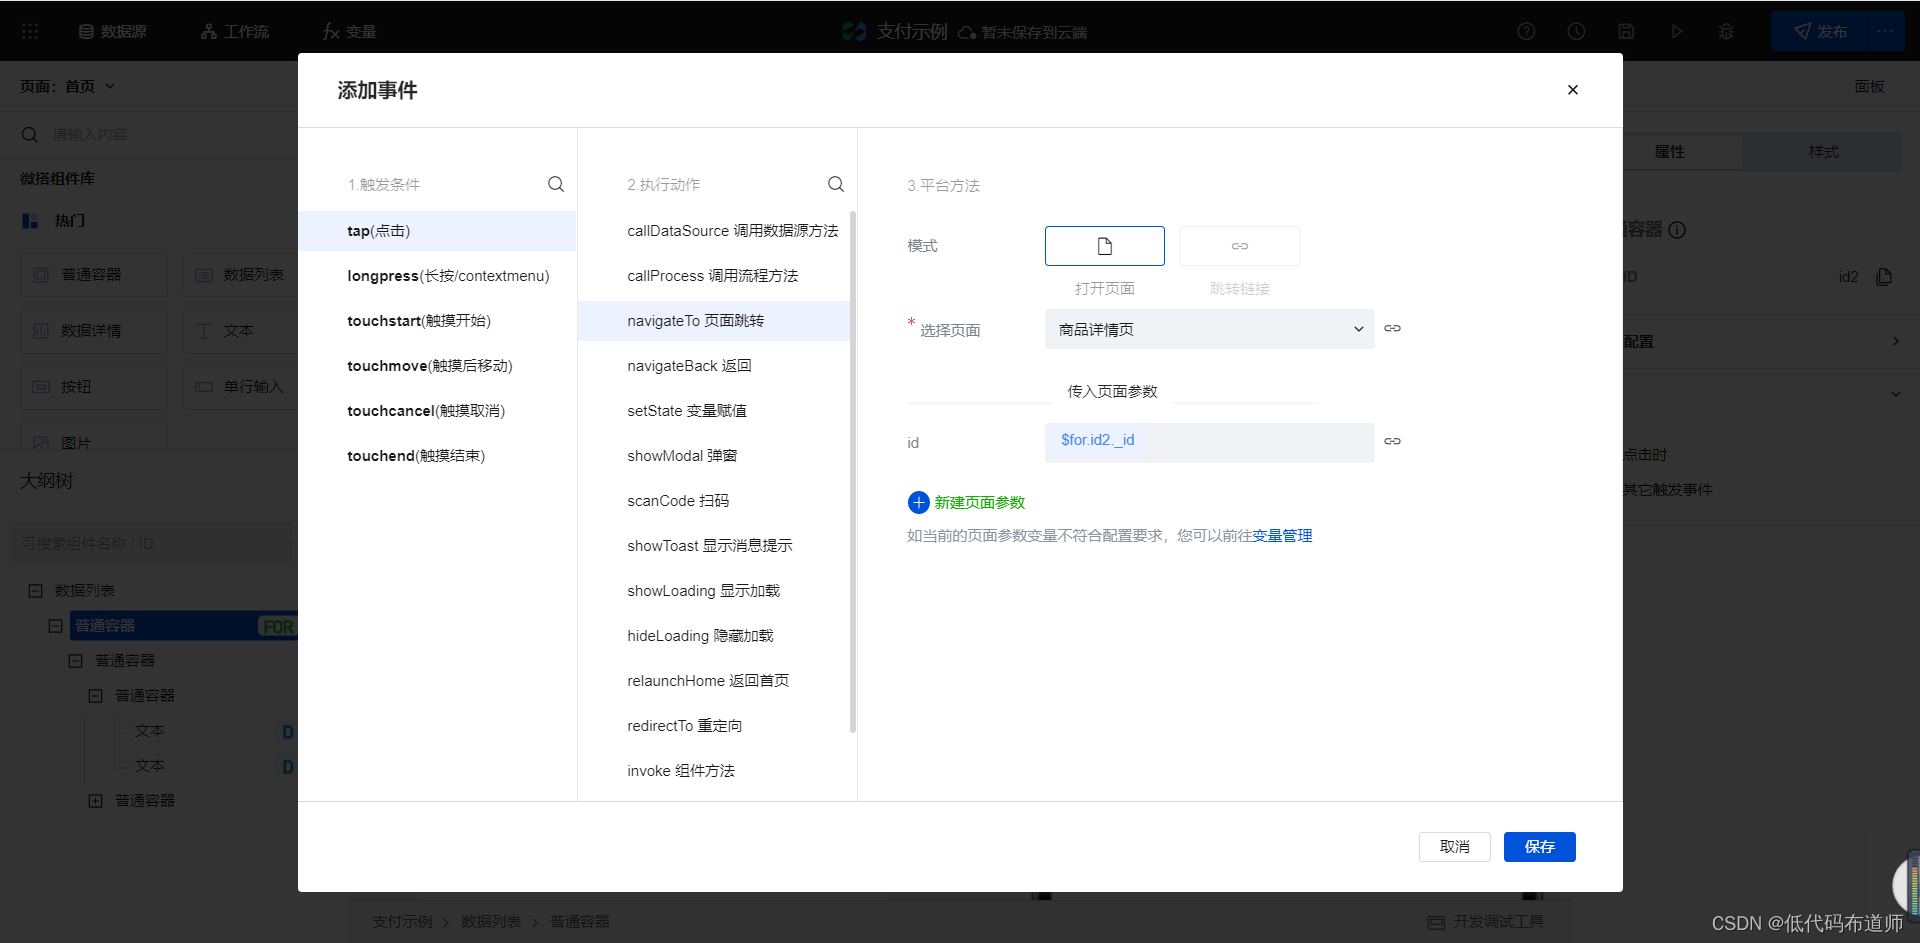Search trigger conditions with magnifier icon
1920x943 pixels.
(x=556, y=184)
